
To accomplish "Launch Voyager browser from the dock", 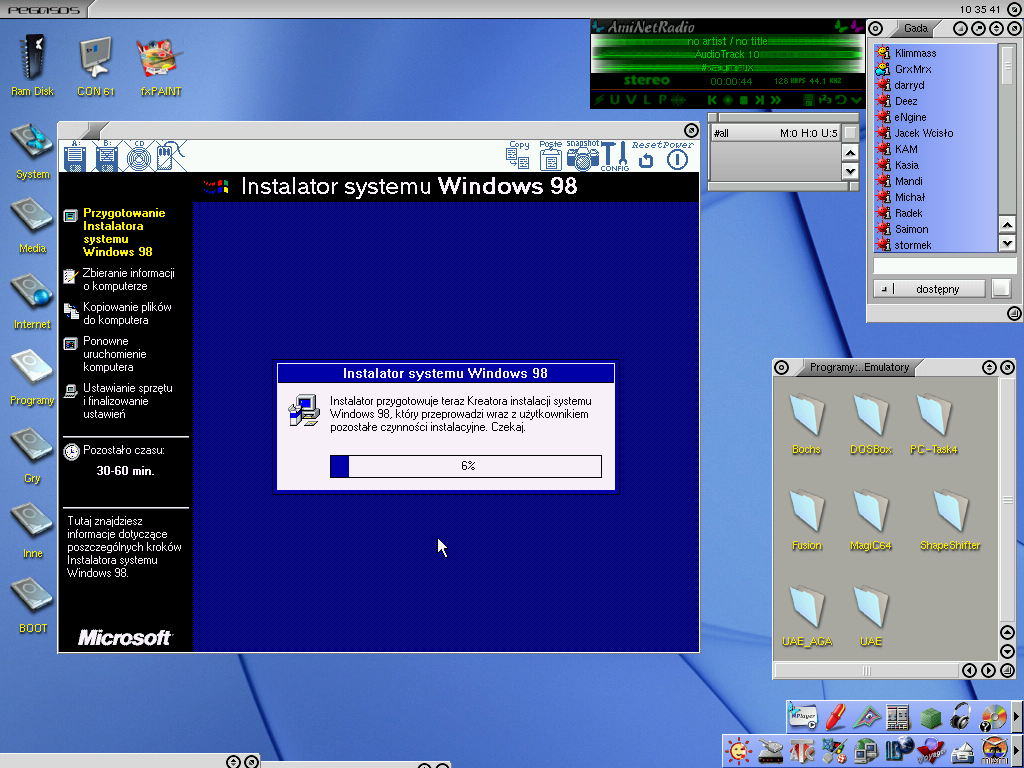I will click(931, 750).
